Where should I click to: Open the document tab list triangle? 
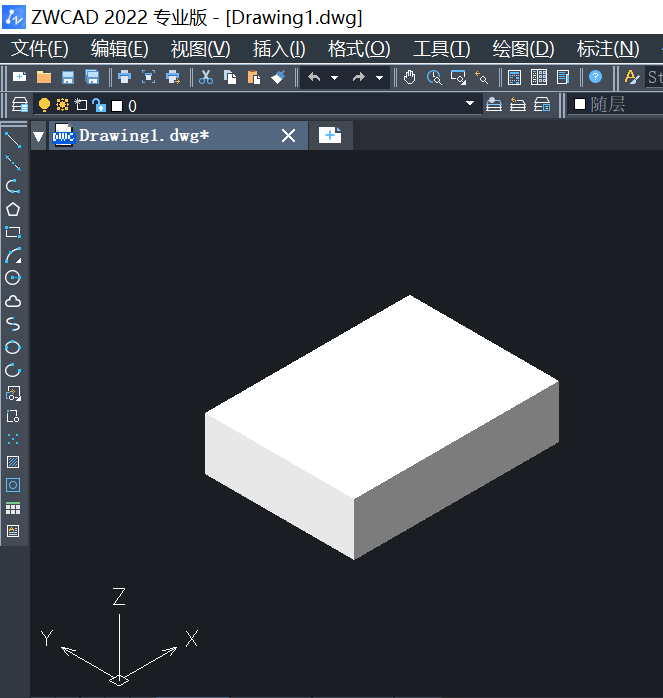(39, 136)
